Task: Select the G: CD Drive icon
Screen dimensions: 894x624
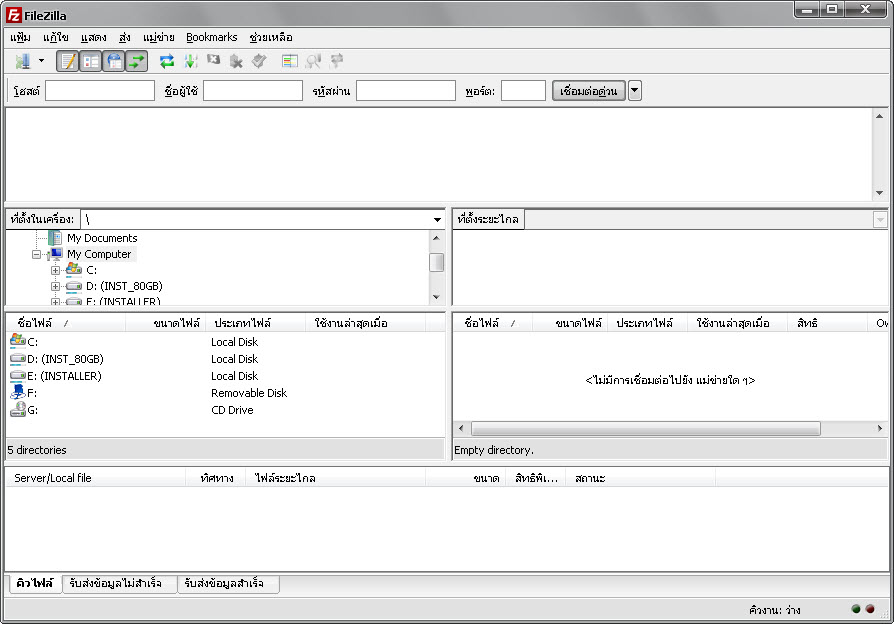Action: tap(18, 410)
